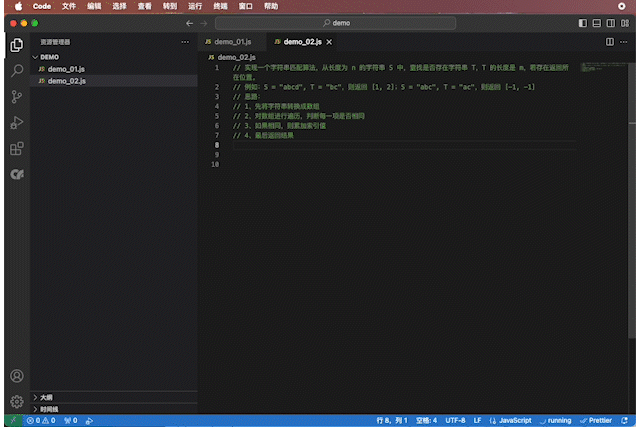The image size is (640, 427).
Task: Select demo_02.js in the file explorer
Action: tap(67, 81)
